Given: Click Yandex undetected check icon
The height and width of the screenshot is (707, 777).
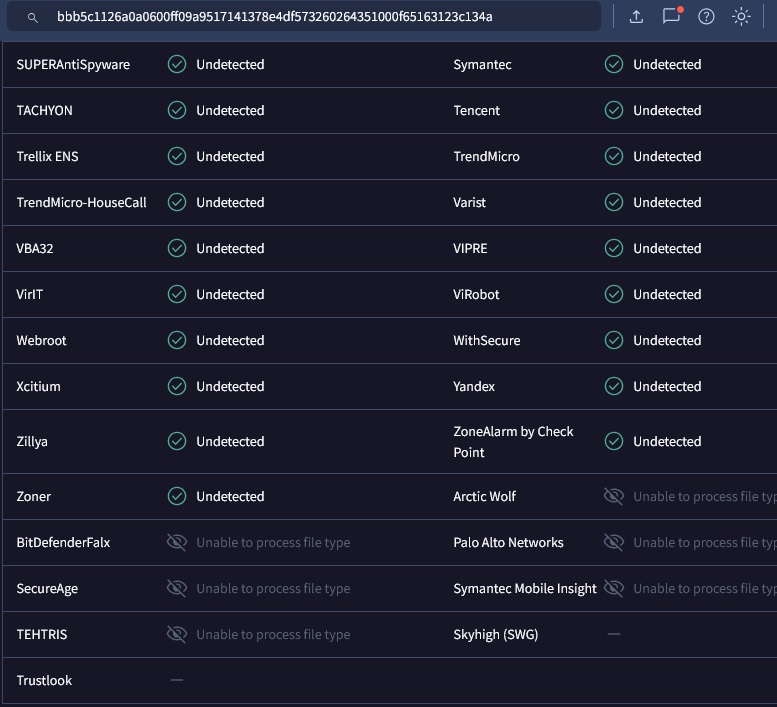Looking at the screenshot, I should [x=613, y=386].
